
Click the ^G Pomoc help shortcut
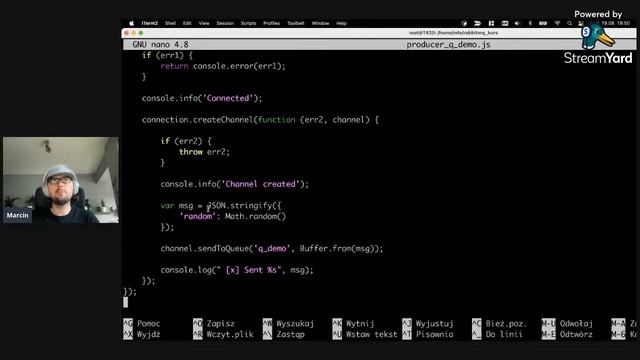pos(142,324)
